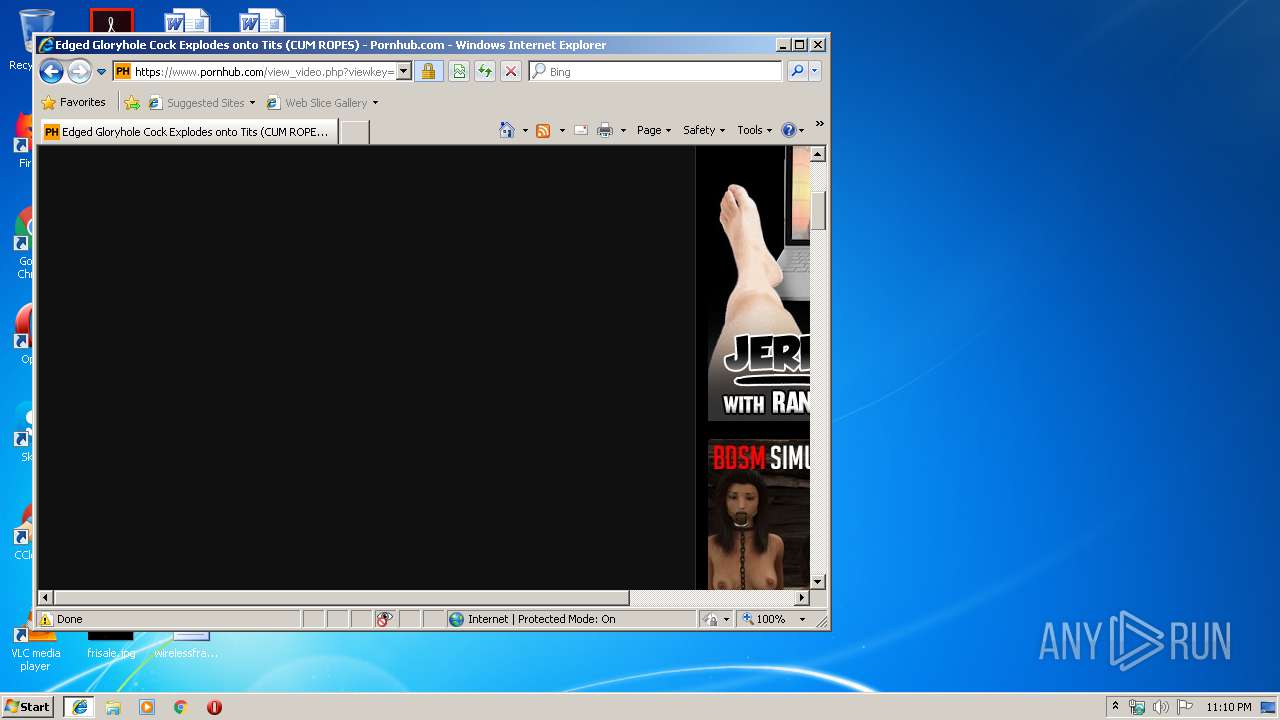Open the Tools menu
This screenshot has width=1280, height=720.
click(755, 130)
